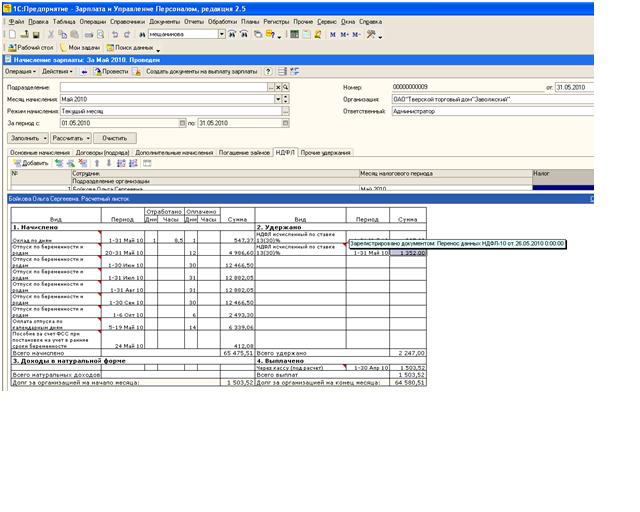640x512 pixels.
Task: Open Рабочий стол from toolbar
Action: pos(29,47)
